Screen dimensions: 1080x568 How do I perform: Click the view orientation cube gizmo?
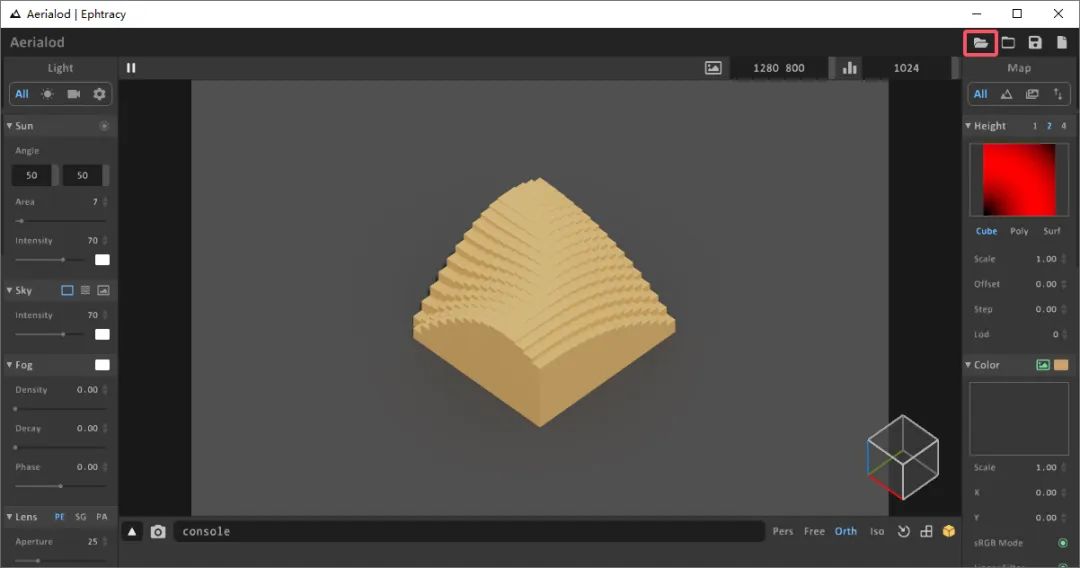(902, 457)
